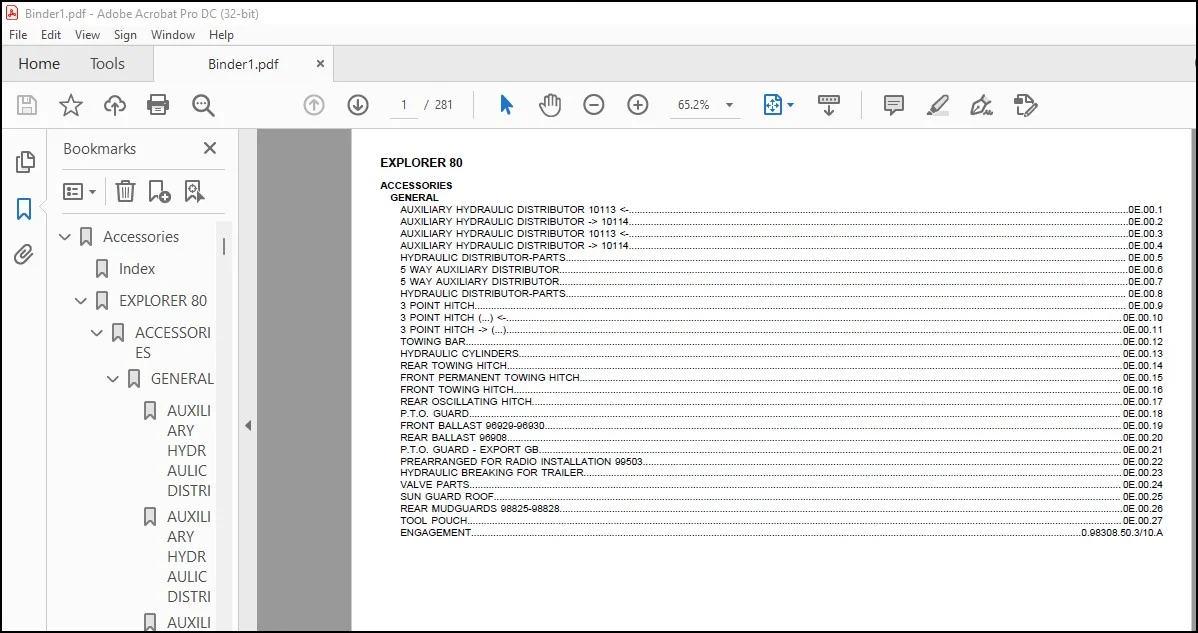Upload file to cloud icon
The image size is (1198, 633).
(115, 105)
